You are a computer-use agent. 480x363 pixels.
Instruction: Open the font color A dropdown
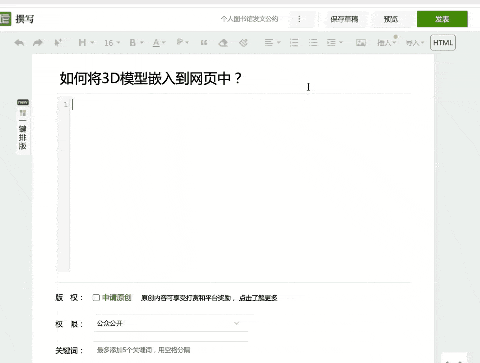[159, 43]
